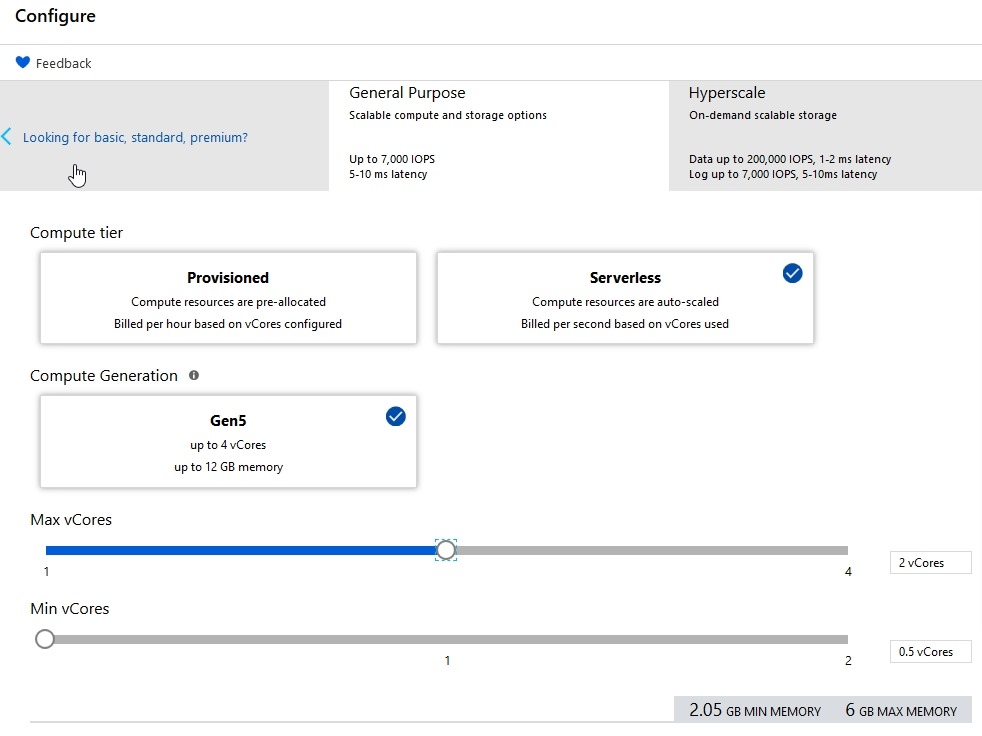This screenshot has width=982, height=736.
Task: Click the info icon next to Compute Generation
Action: pyautogui.click(x=194, y=376)
